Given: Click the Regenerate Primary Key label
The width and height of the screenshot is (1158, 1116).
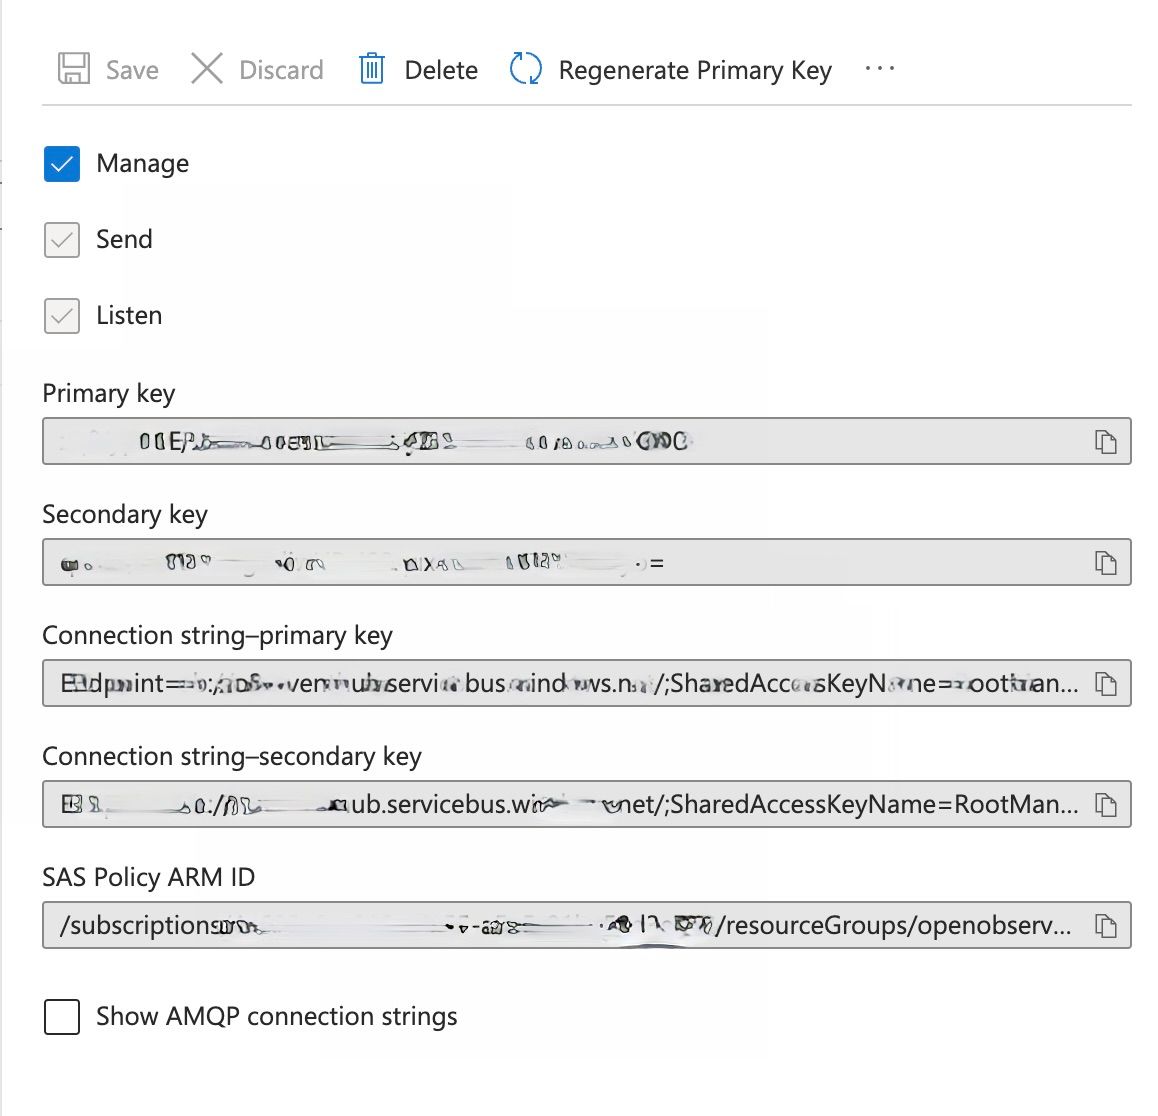Looking at the screenshot, I should tap(695, 70).
